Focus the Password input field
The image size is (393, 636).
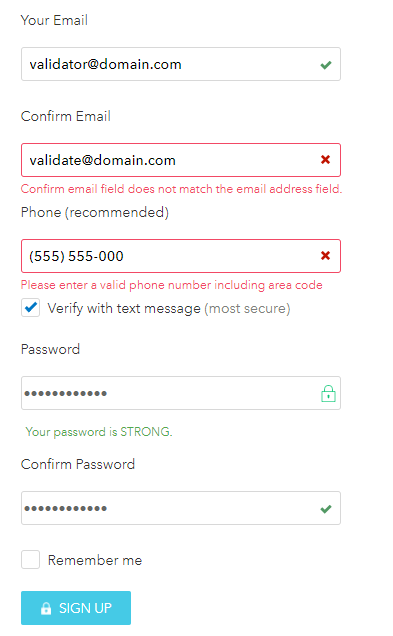181,393
